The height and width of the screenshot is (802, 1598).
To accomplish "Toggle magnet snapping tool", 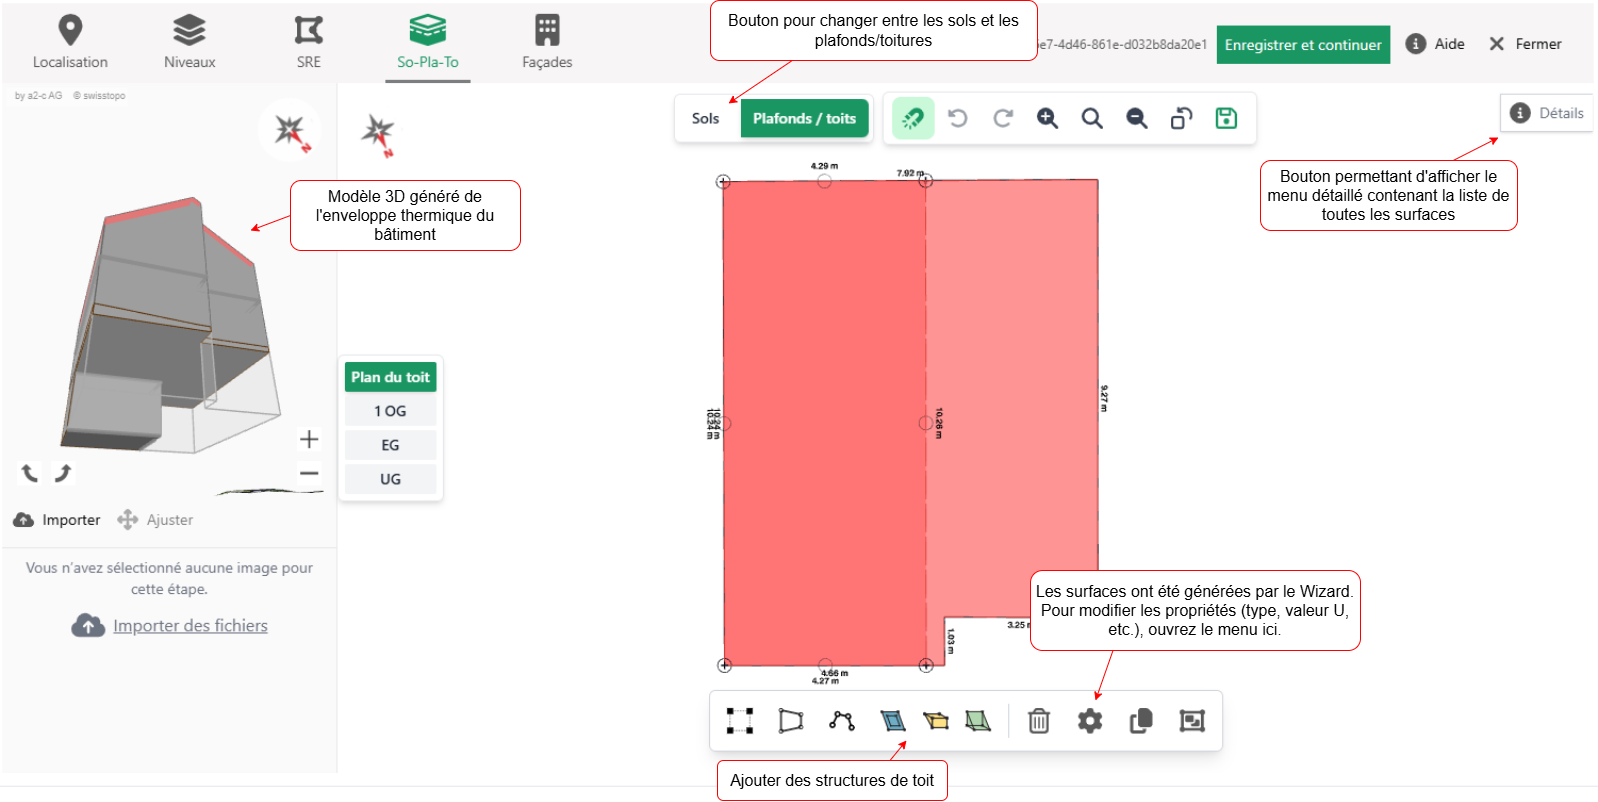I will click(x=913, y=118).
